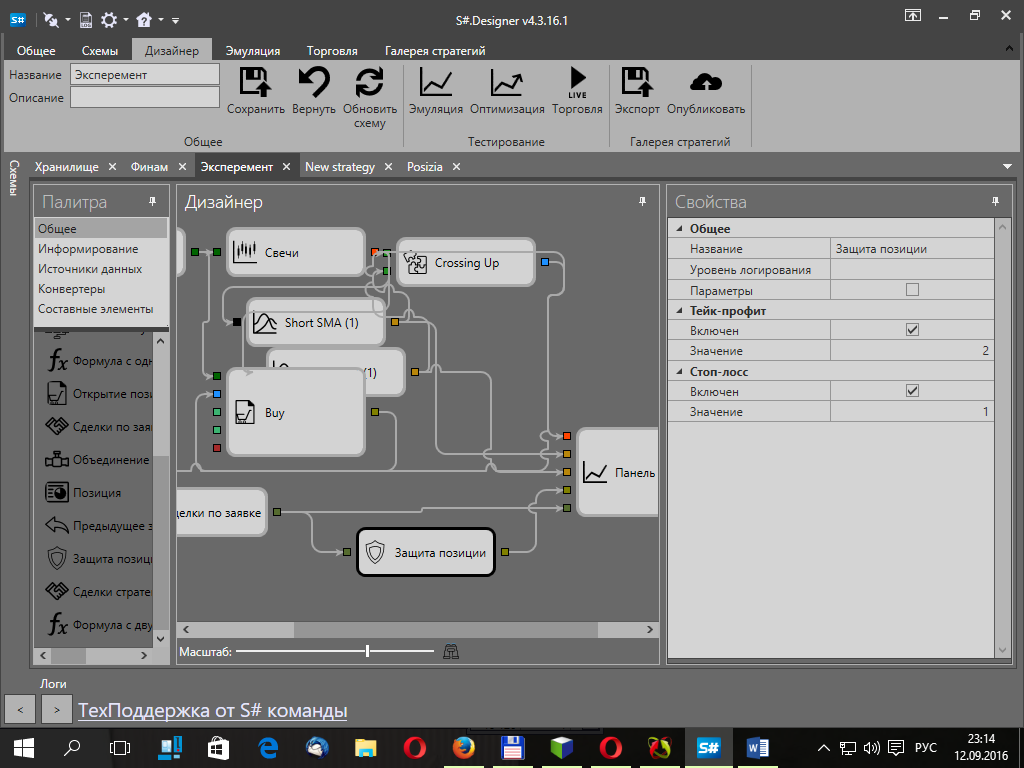Screen dimensions: 1024x768
Task: Open the Эмуляция ribbon tab
Action: [x=253, y=51]
